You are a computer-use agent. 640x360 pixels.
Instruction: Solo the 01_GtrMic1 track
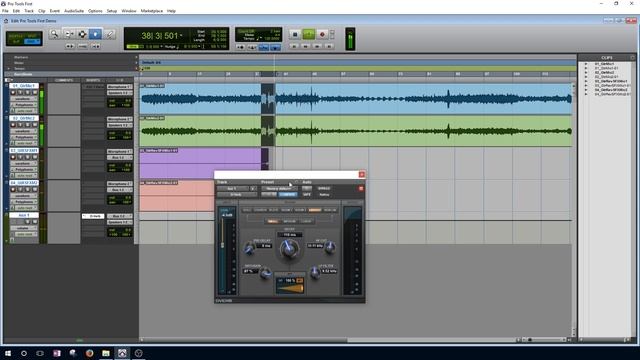[27, 92]
